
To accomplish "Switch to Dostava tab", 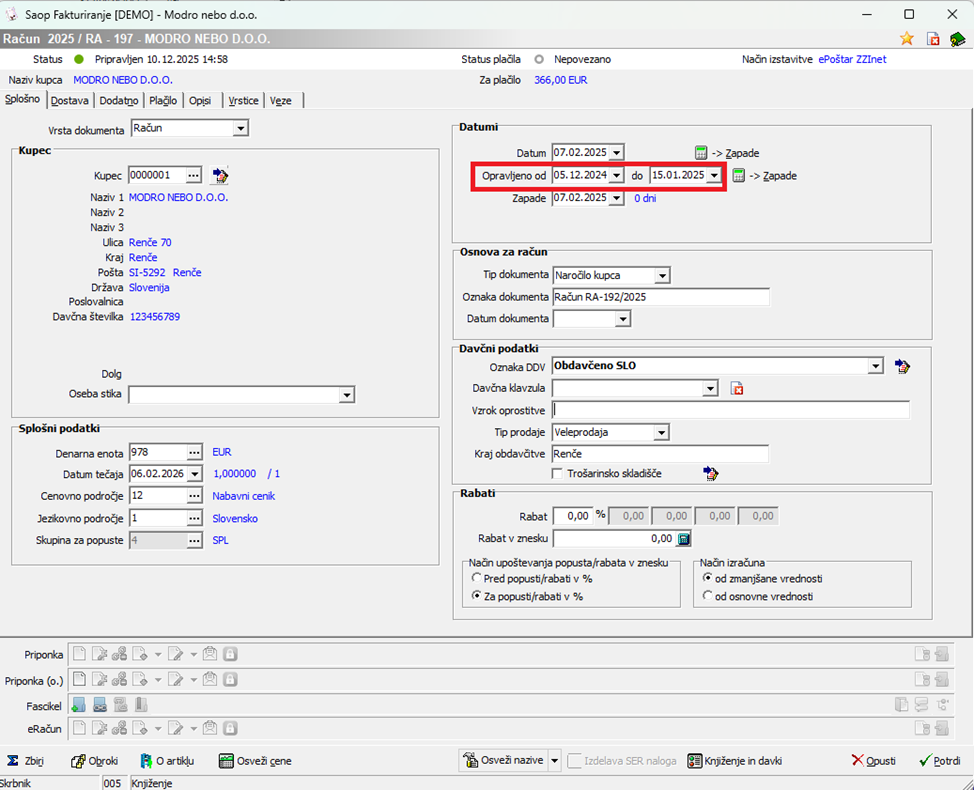I will (x=70, y=101).
